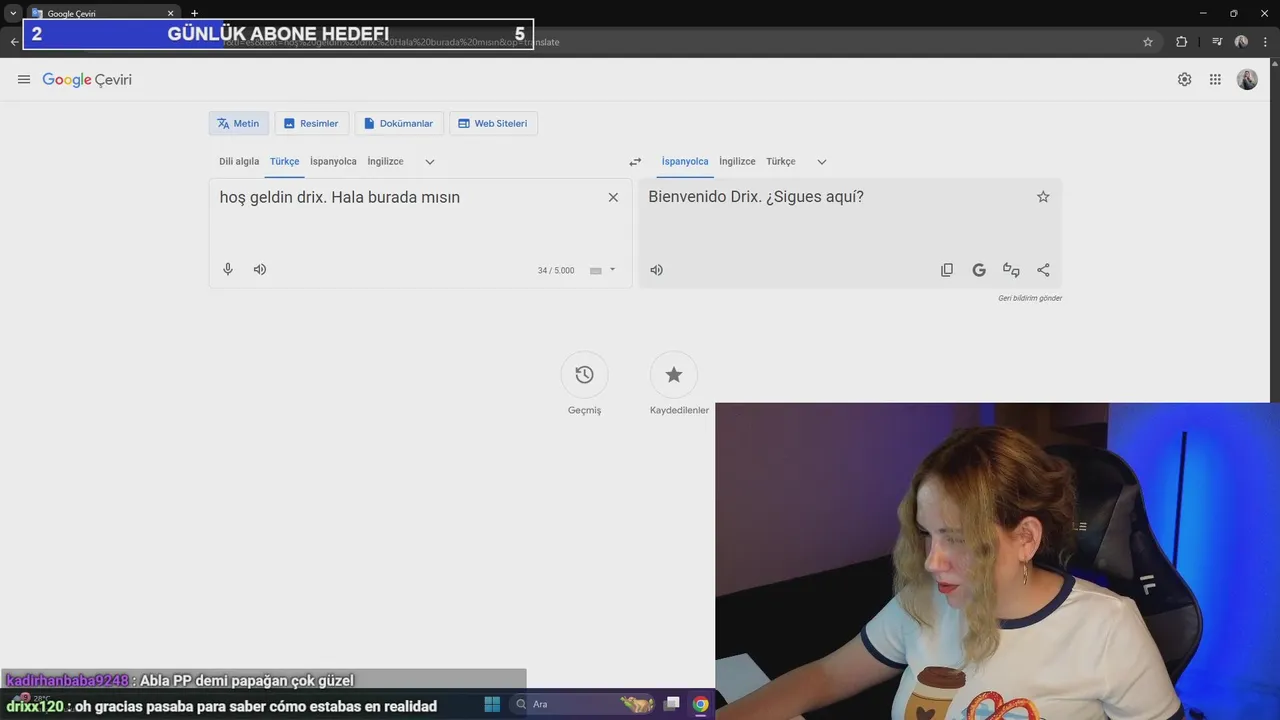The image size is (1280, 720).
Task: Click the Google Çeviri logo
Action: click(x=87, y=80)
